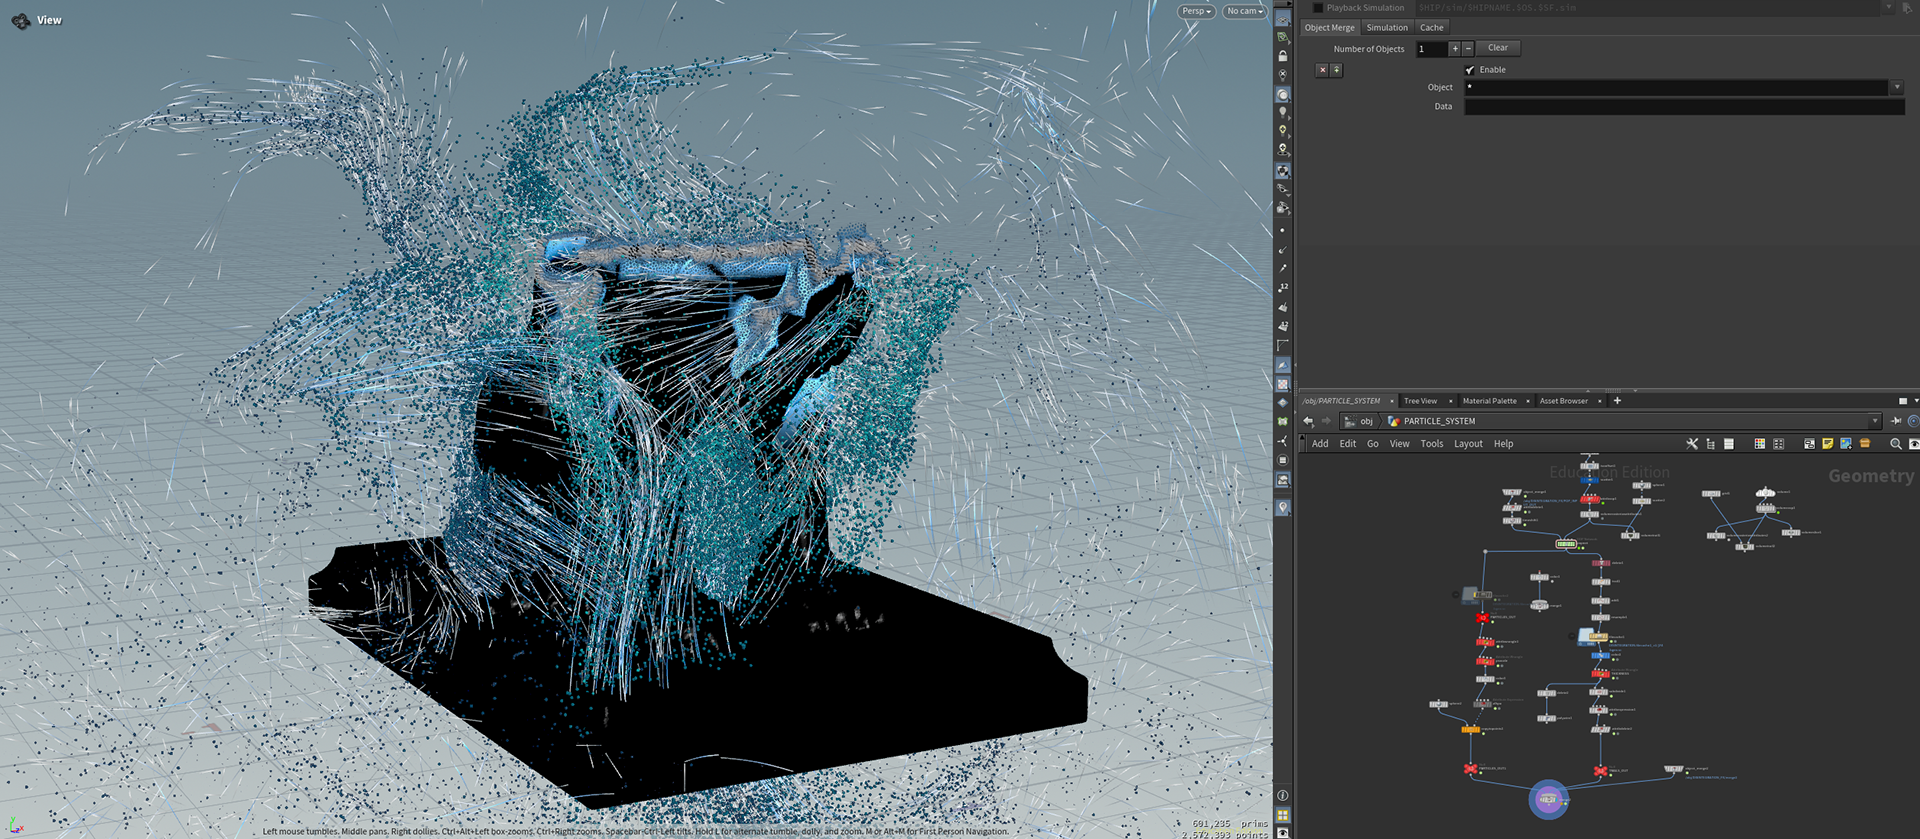The height and width of the screenshot is (839, 1920).
Task: Increase Number of Objects with plus
Action: pyautogui.click(x=1455, y=49)
